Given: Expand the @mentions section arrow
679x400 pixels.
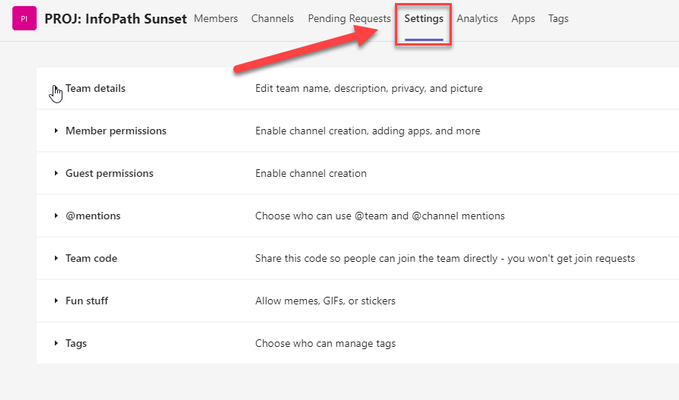Looking at the screenshot, I should coord(56,216).
